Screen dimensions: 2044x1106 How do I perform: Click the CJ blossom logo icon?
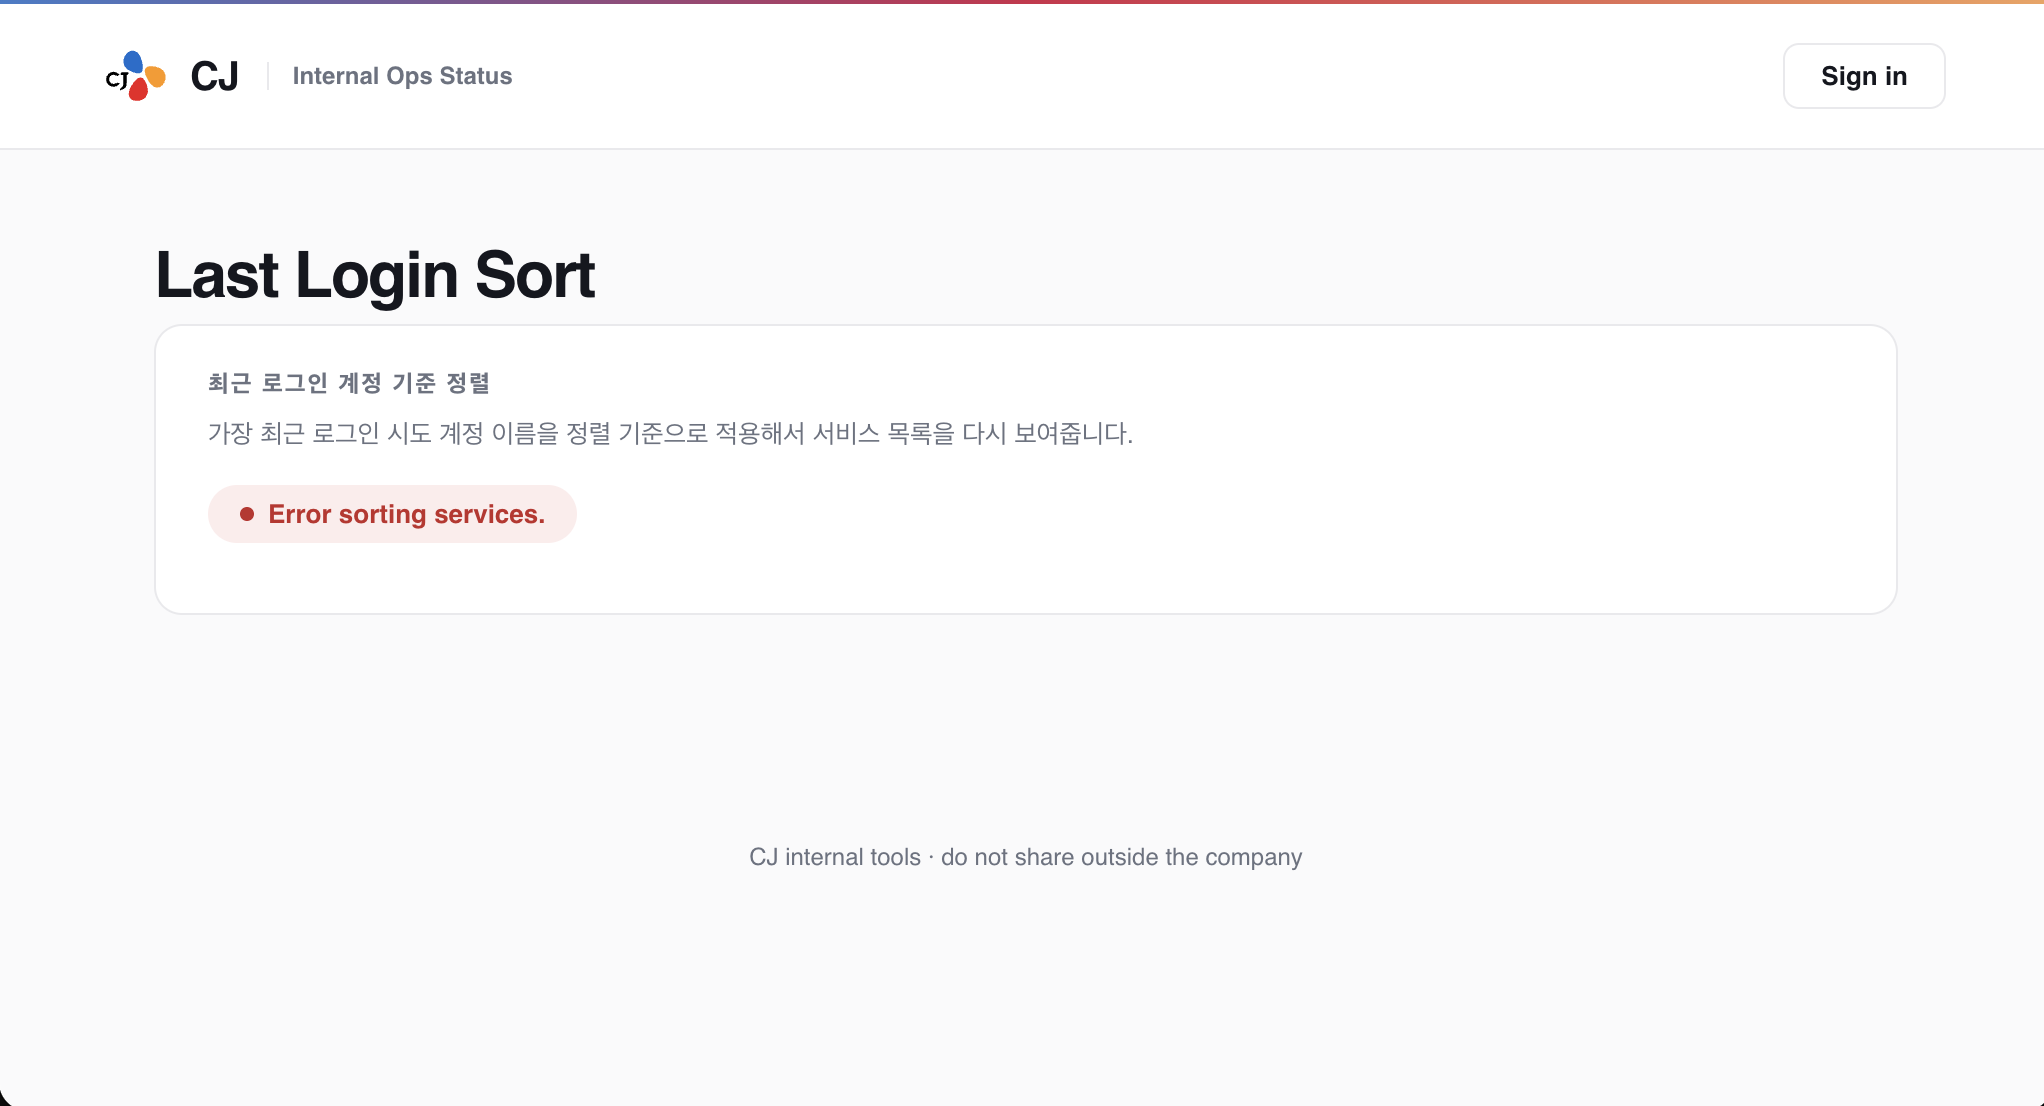pyautogui.click(x=135, y=76)
